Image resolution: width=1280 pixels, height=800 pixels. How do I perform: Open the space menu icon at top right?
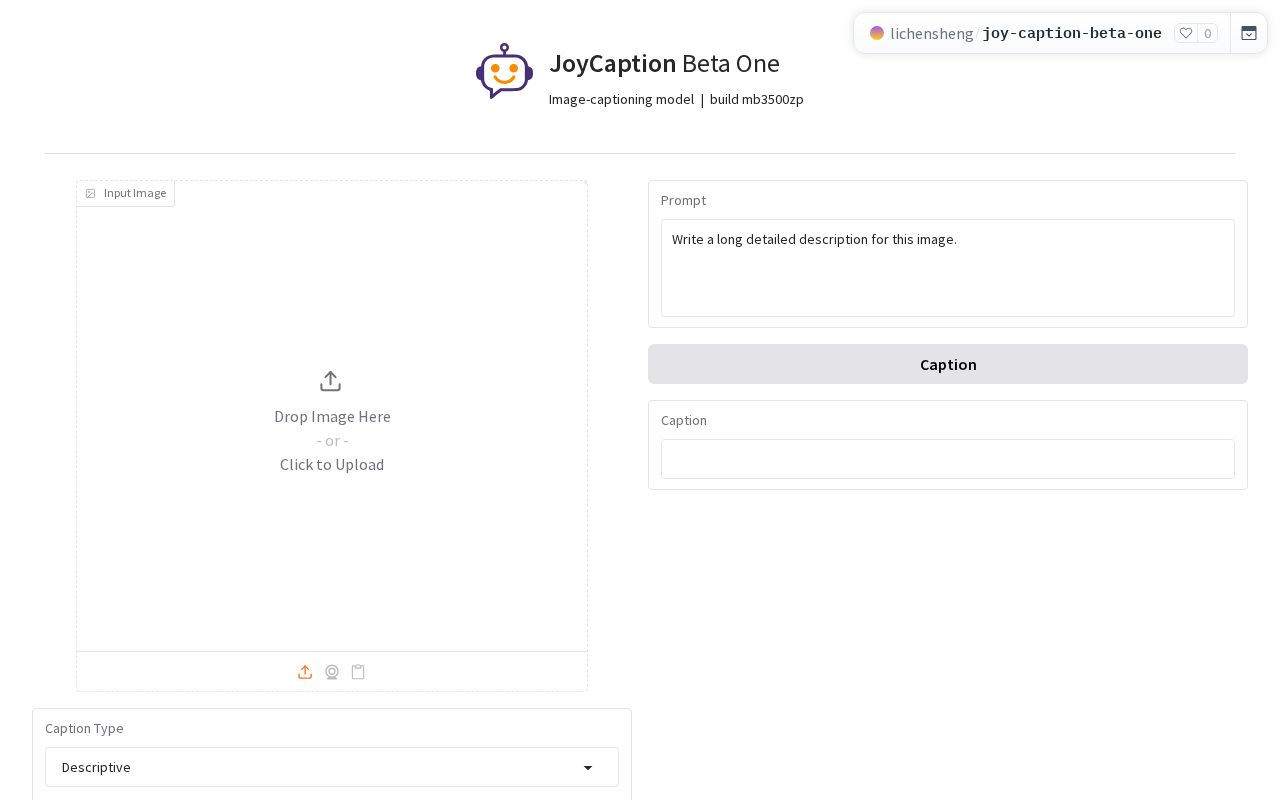(x=1249, y=33)
